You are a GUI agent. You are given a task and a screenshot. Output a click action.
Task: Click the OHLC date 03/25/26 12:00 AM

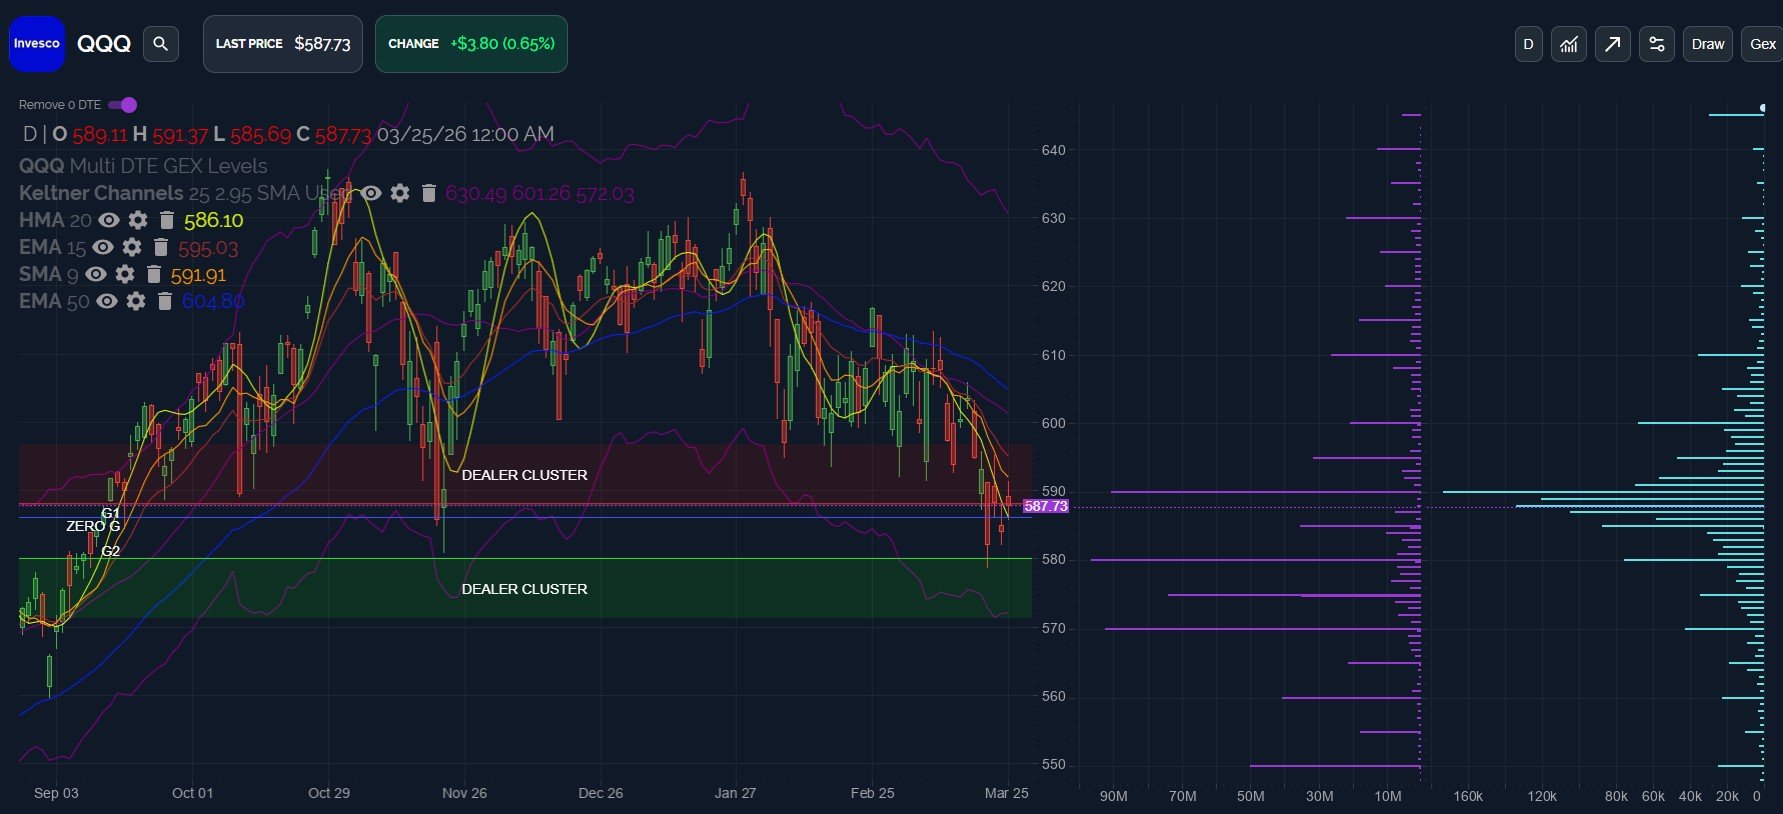click(x=465, y=134)
